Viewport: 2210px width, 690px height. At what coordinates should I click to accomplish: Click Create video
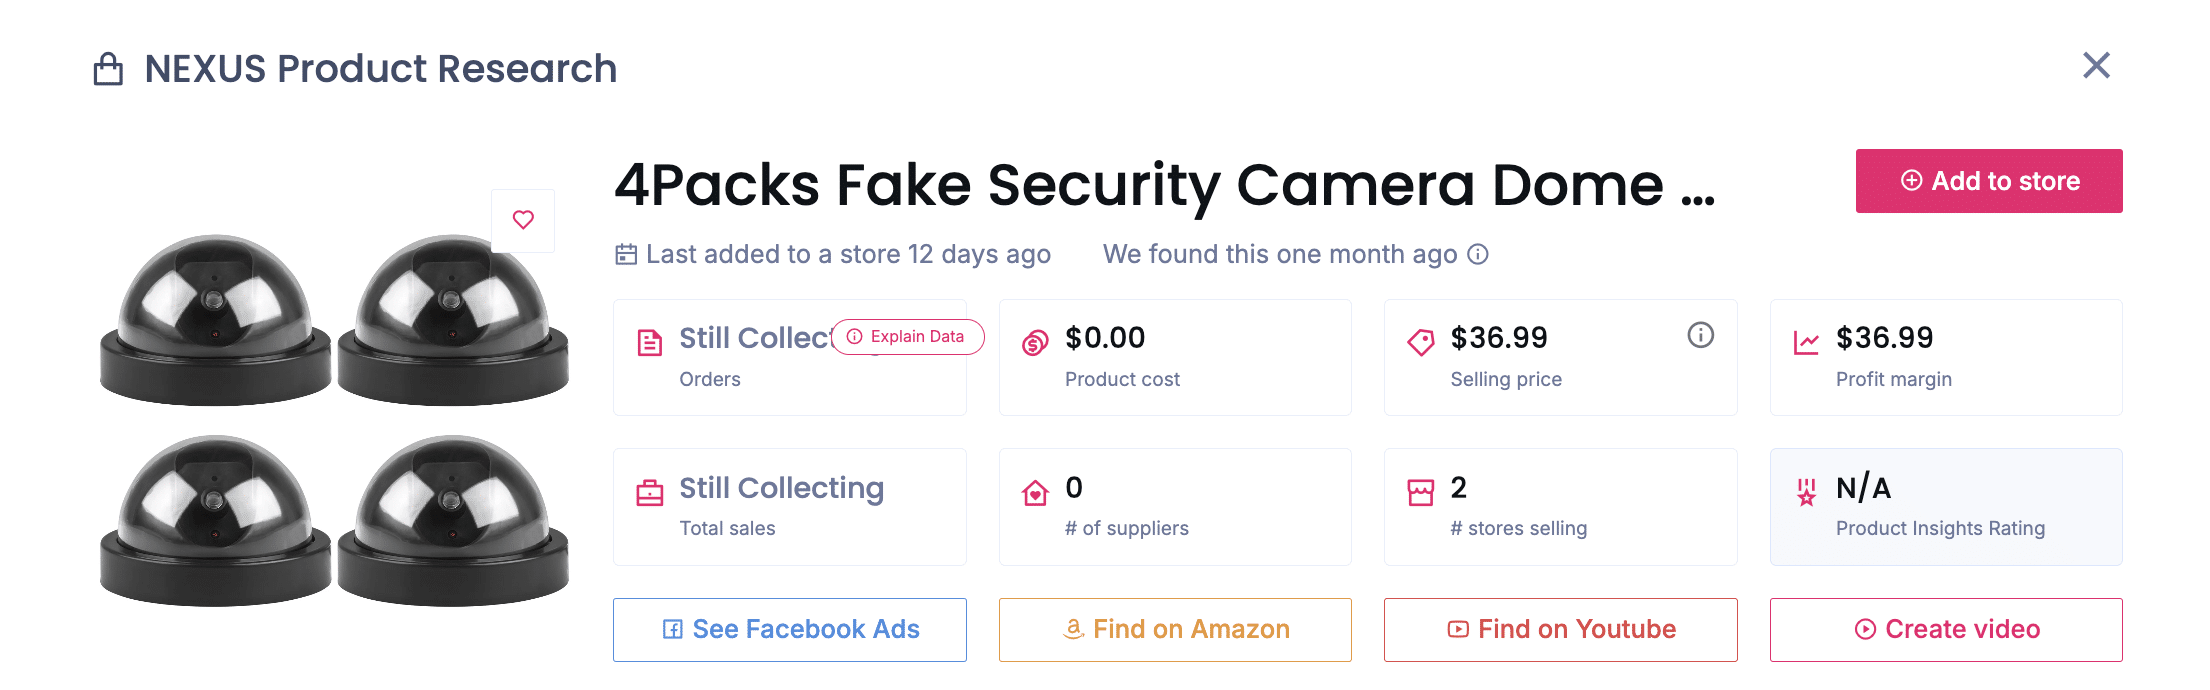[1945, 629]
